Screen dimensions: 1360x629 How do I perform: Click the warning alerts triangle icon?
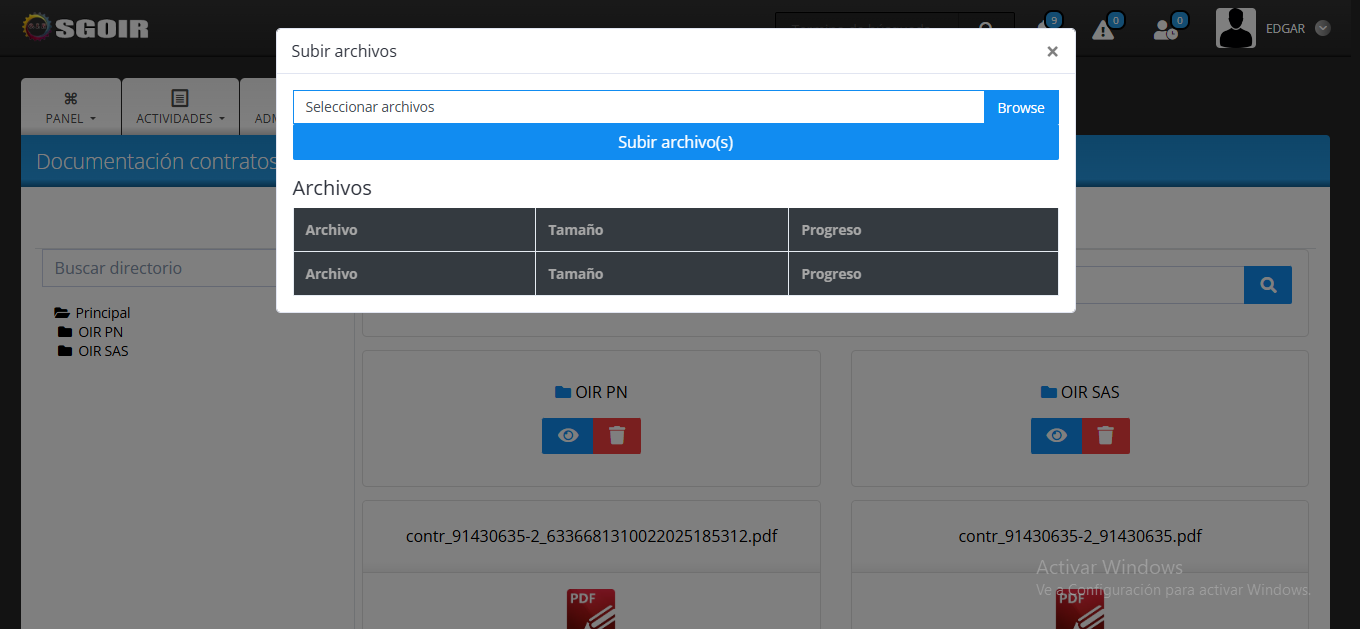pyautogui.click(x=1103, y=30)
